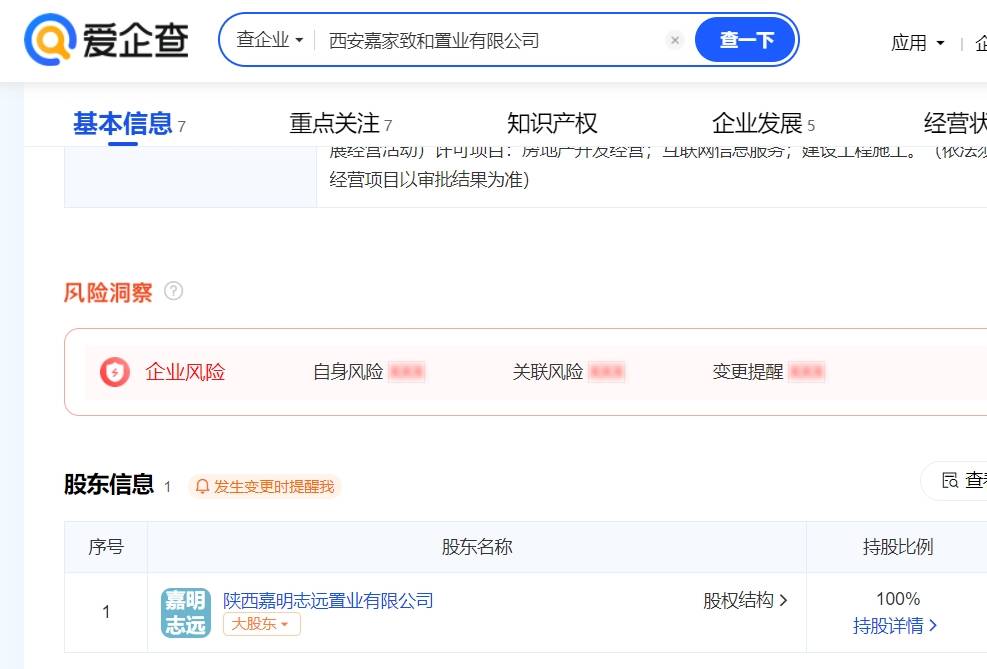Click the 查一下 search button

pyautogui.click(x=746, y=40)
